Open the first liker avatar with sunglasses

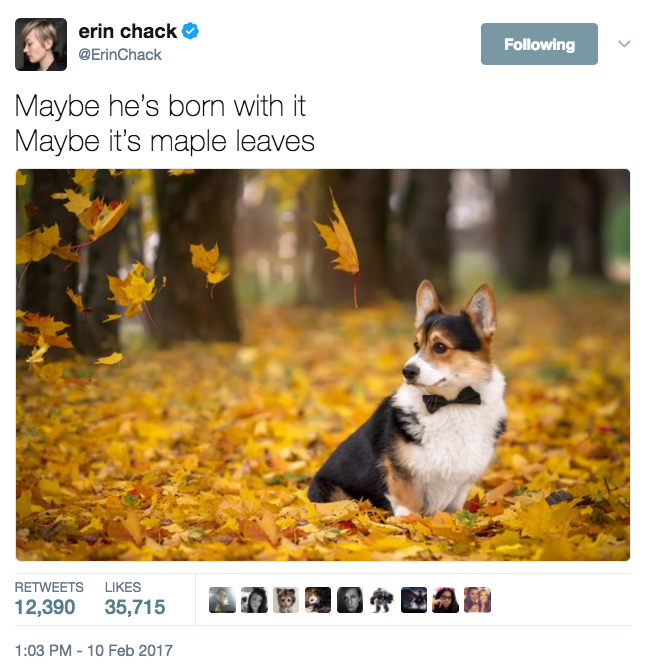point(222,600)
